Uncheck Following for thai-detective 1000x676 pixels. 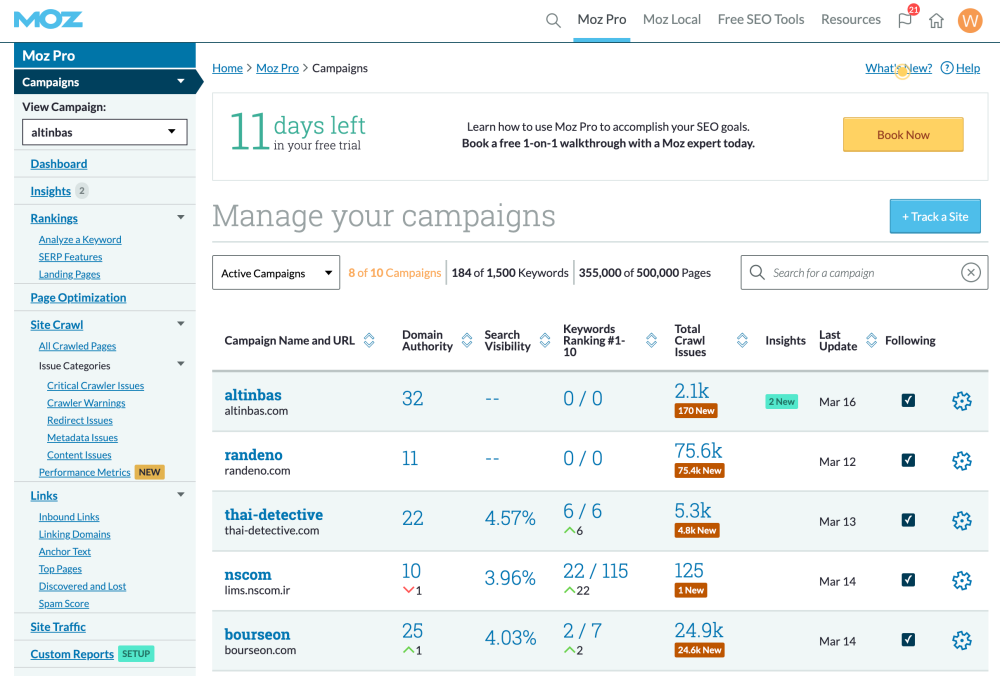pyautogui.click(x=908, y=520)
